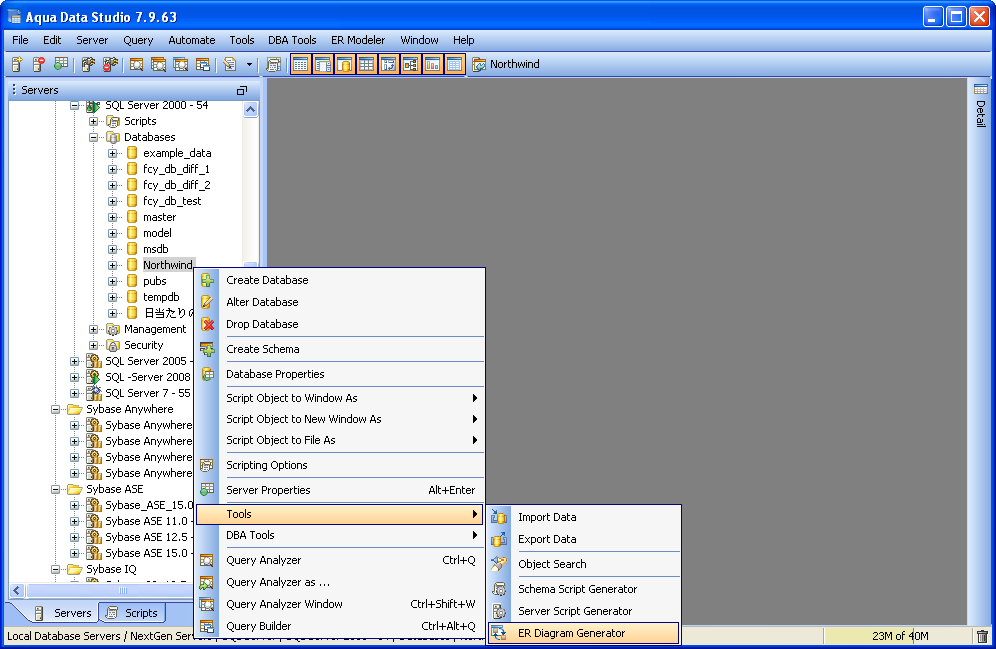
Task: Click the Northwind database icon in the toolbar
Action: [x=479, y=64]
